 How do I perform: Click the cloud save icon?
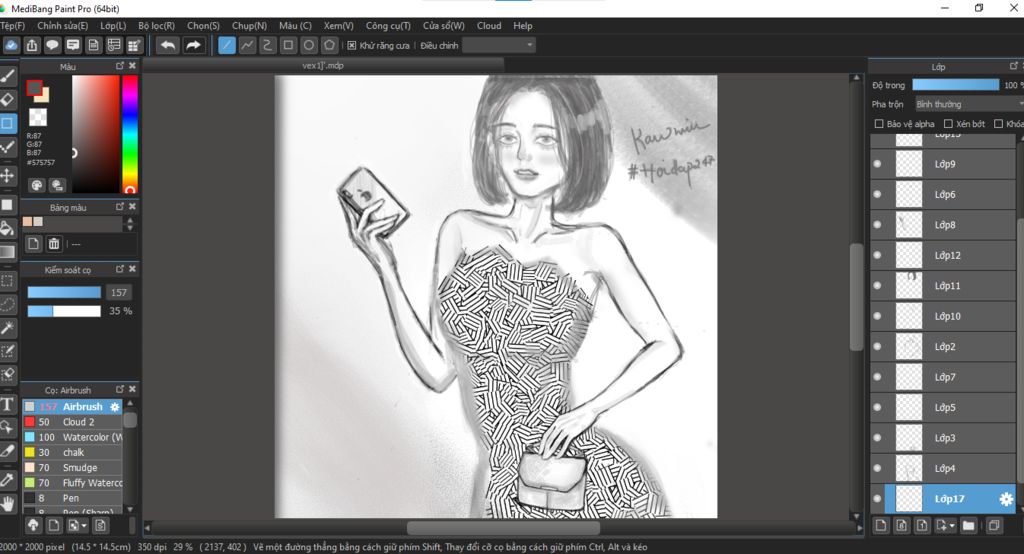coord(11,45)
